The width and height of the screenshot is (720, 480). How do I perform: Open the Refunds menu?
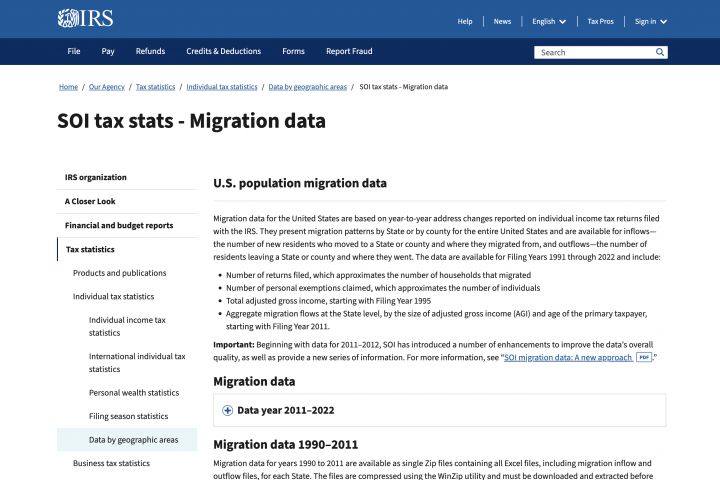[x=150, y=51]
